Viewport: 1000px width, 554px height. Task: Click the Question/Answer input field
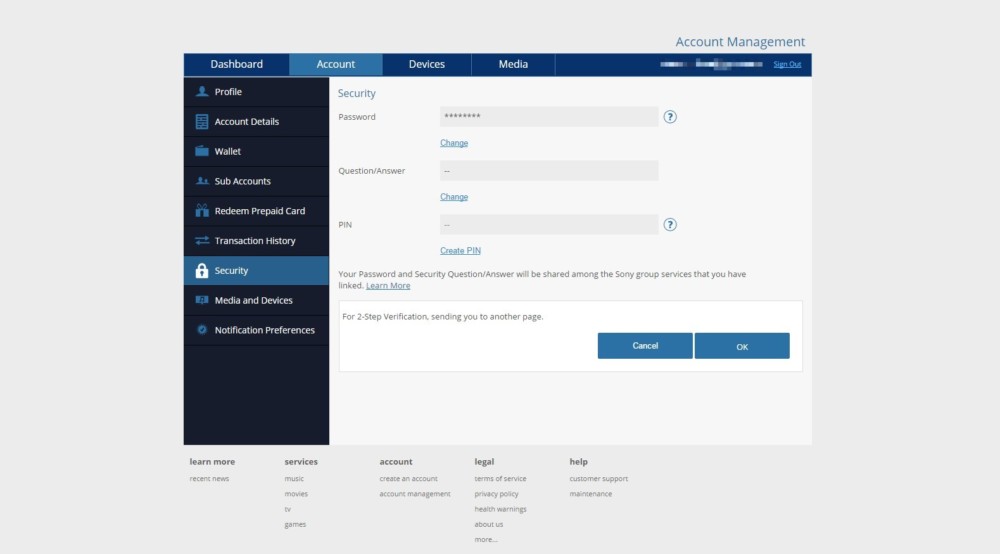(x=549, y=171)
